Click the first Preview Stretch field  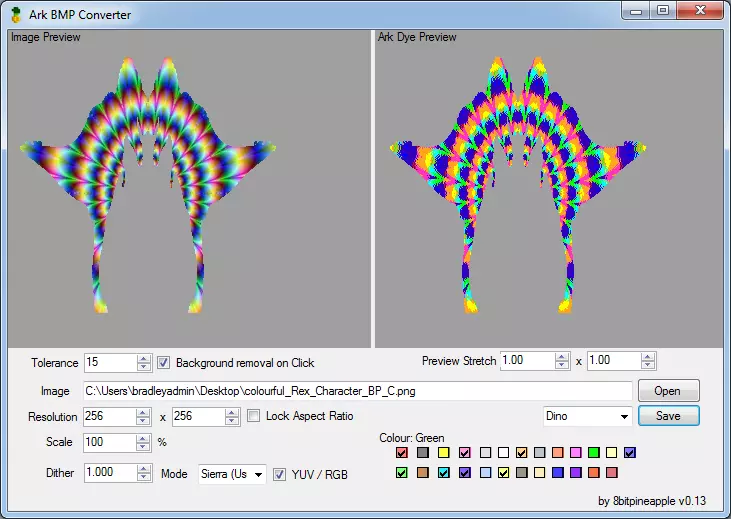[528, 361]
